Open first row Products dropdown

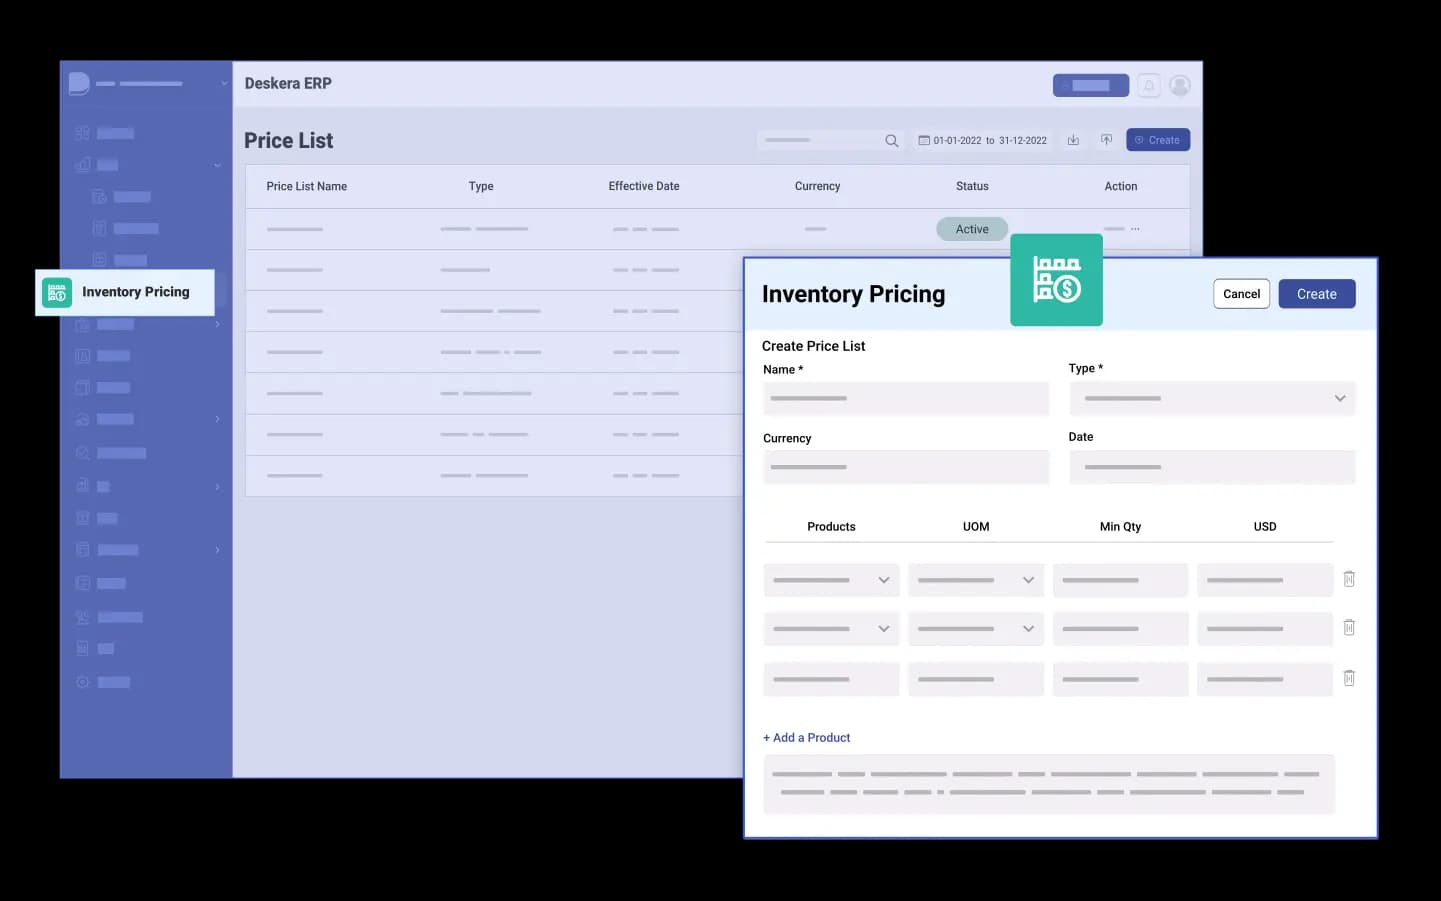pos(831,580)
